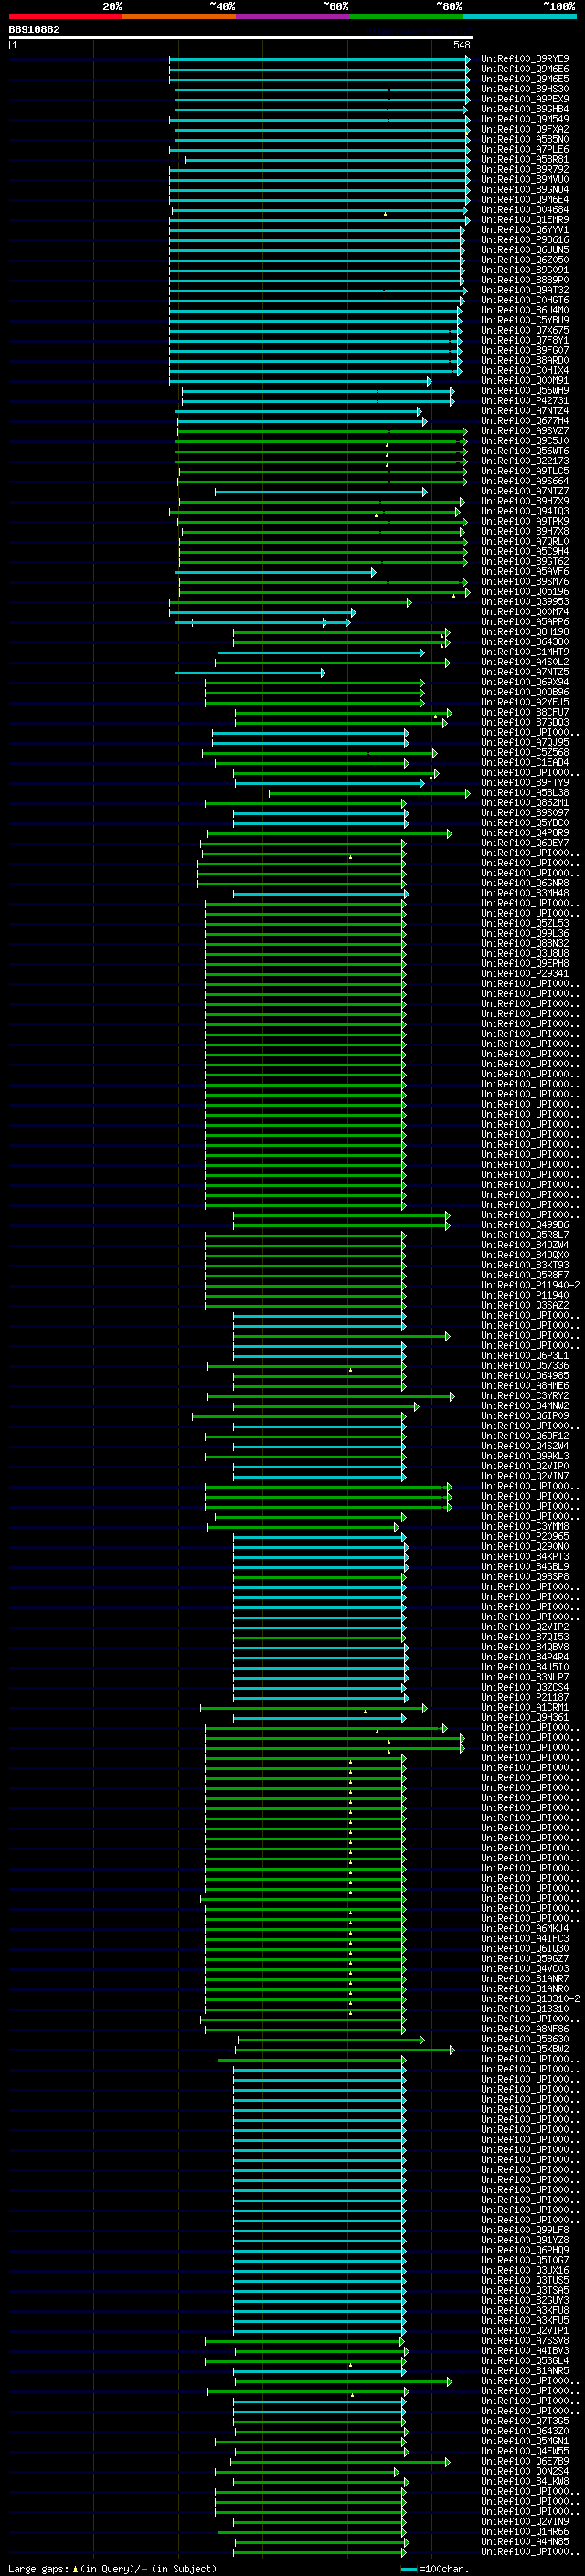Click label UniRef100_A5BR81
Image resolution: width=585 pixels, height=2576 pixels.
[525, 159]
